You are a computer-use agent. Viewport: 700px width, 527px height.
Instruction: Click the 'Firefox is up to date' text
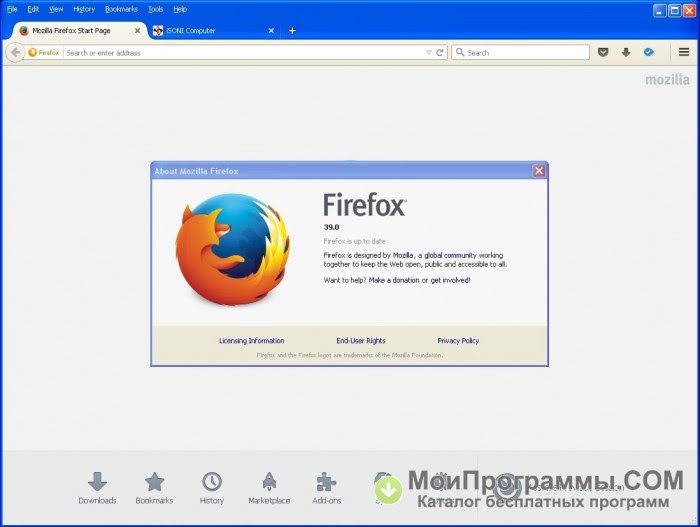pyautogui.click(x=354, y=241)
